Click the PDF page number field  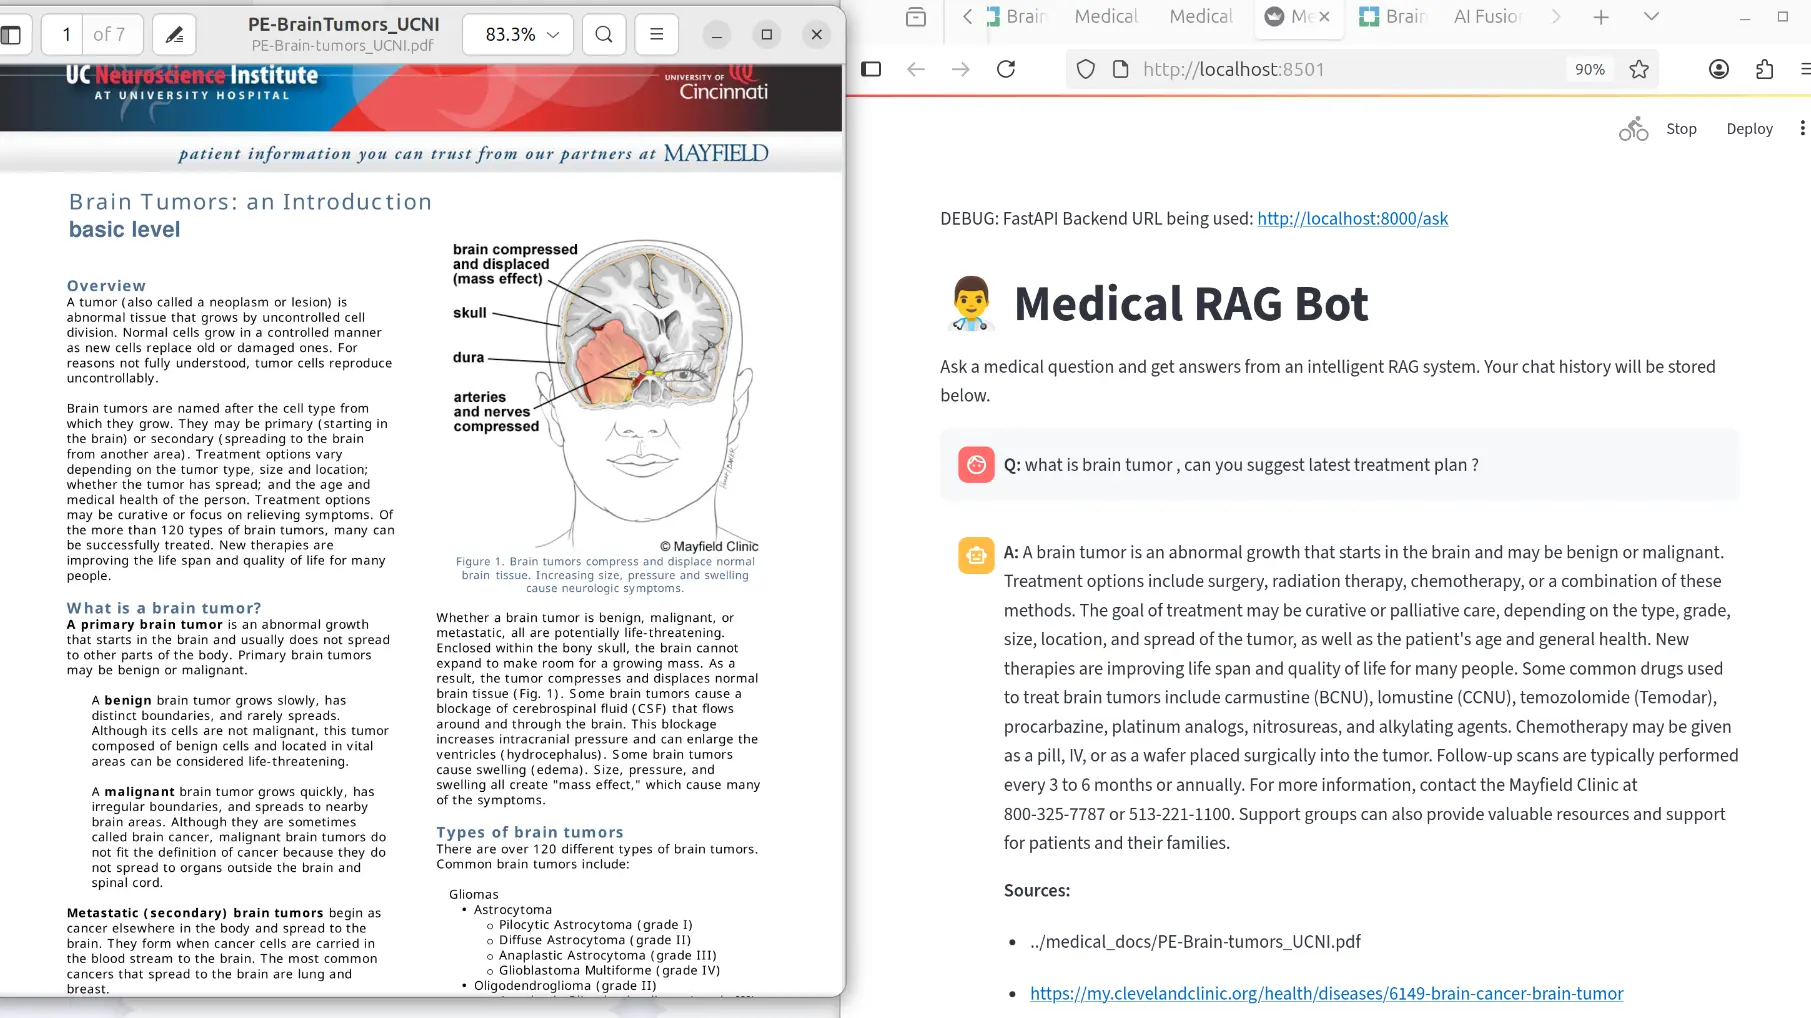pyautogui.click(x=67, y=35)
